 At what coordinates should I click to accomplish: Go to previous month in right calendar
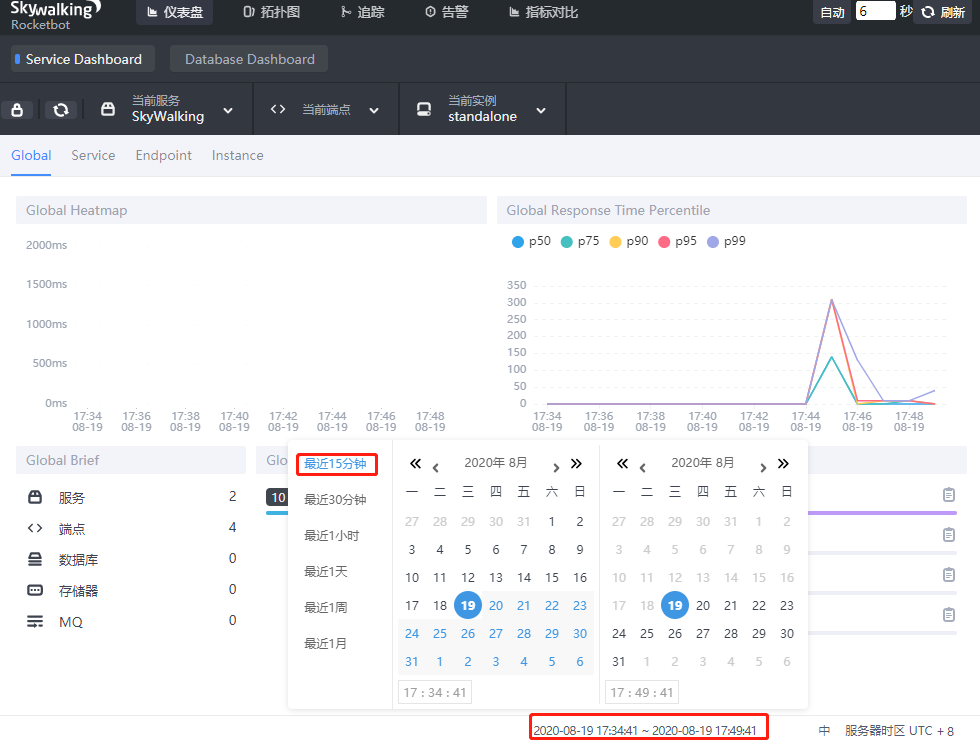click(x=642, y=467)
